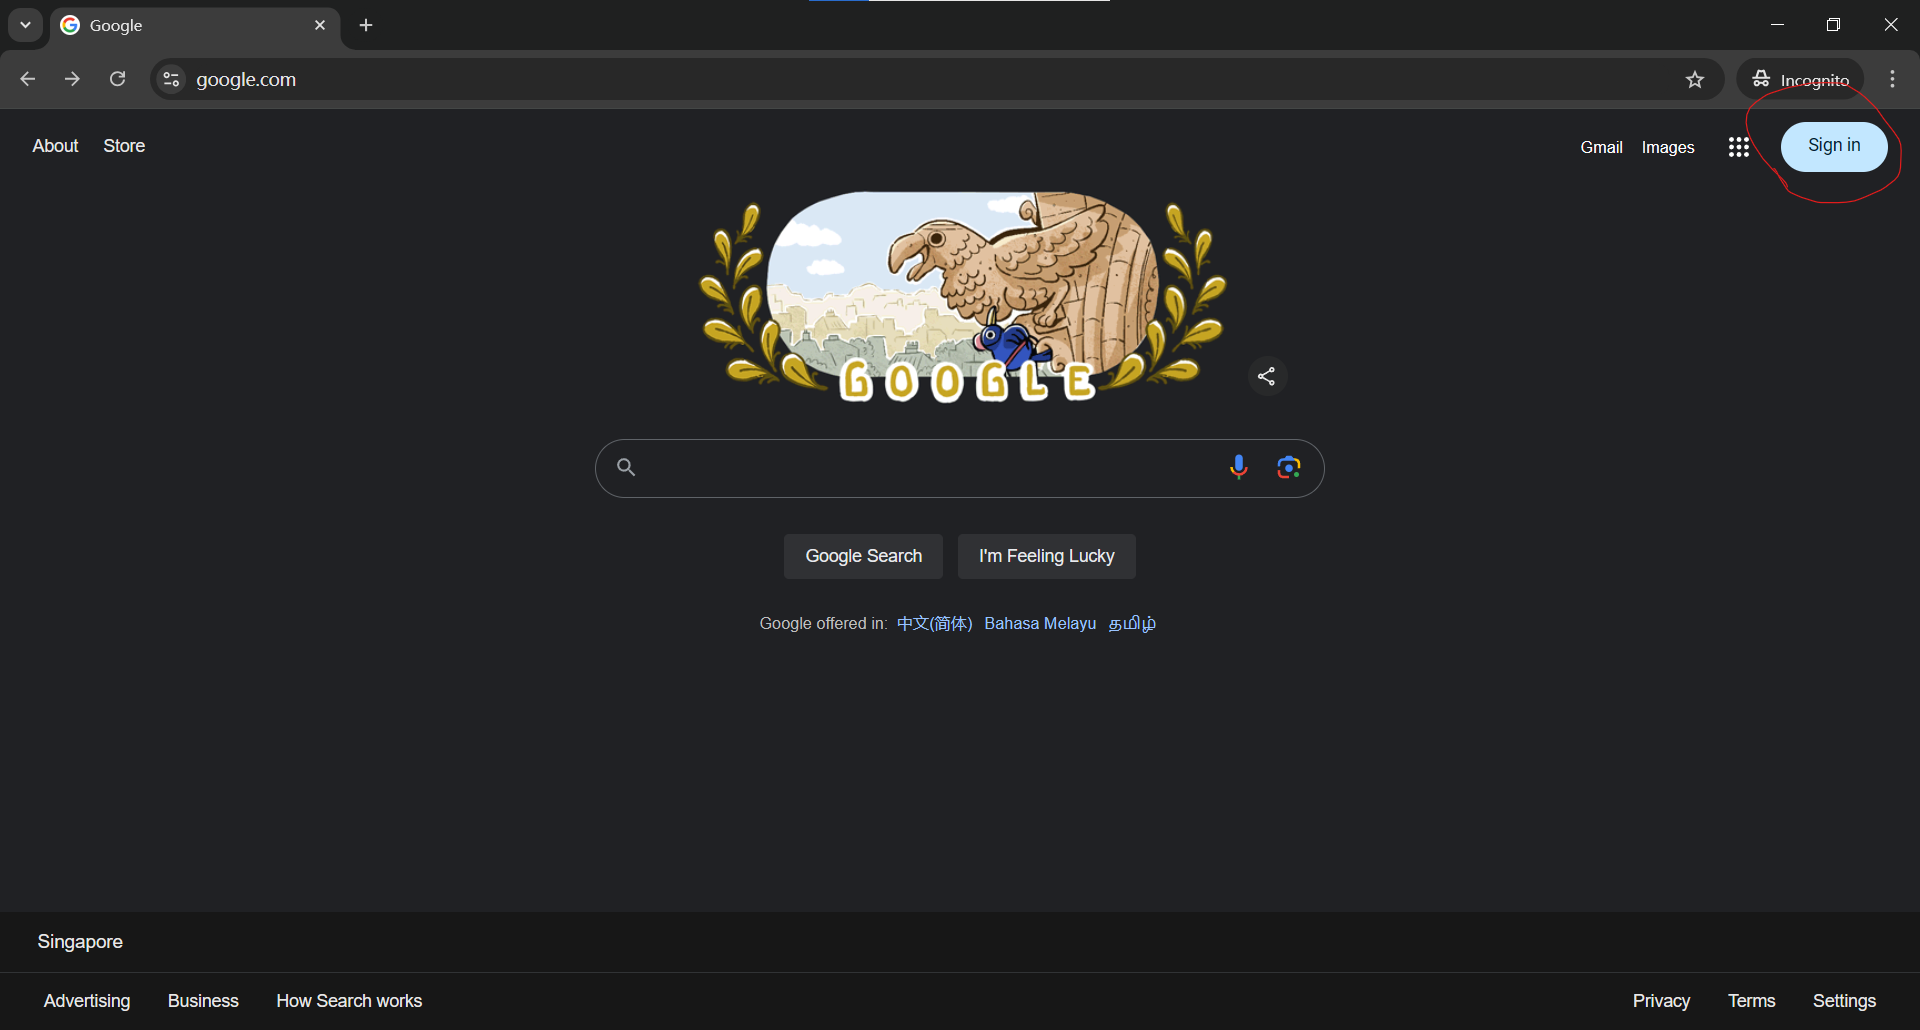Viewport: 1920px width, 1030px height.
Task: Select the Google browser tab
Action: pos(180,25)
